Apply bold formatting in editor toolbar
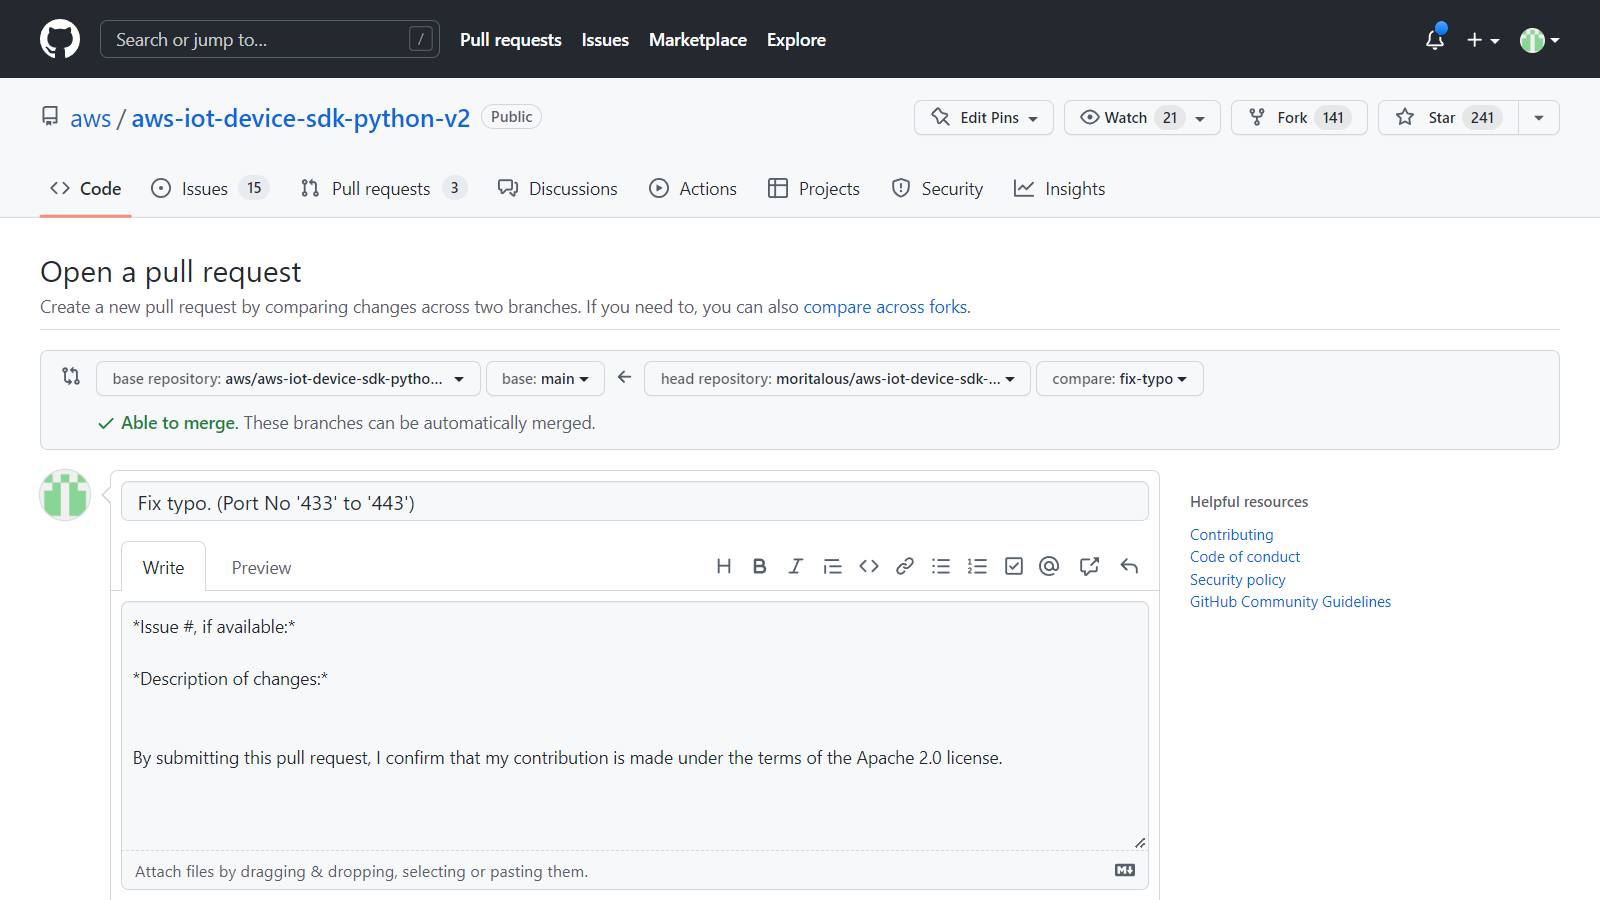This screenshot has width=1600, height=900. tap(760, 567)
